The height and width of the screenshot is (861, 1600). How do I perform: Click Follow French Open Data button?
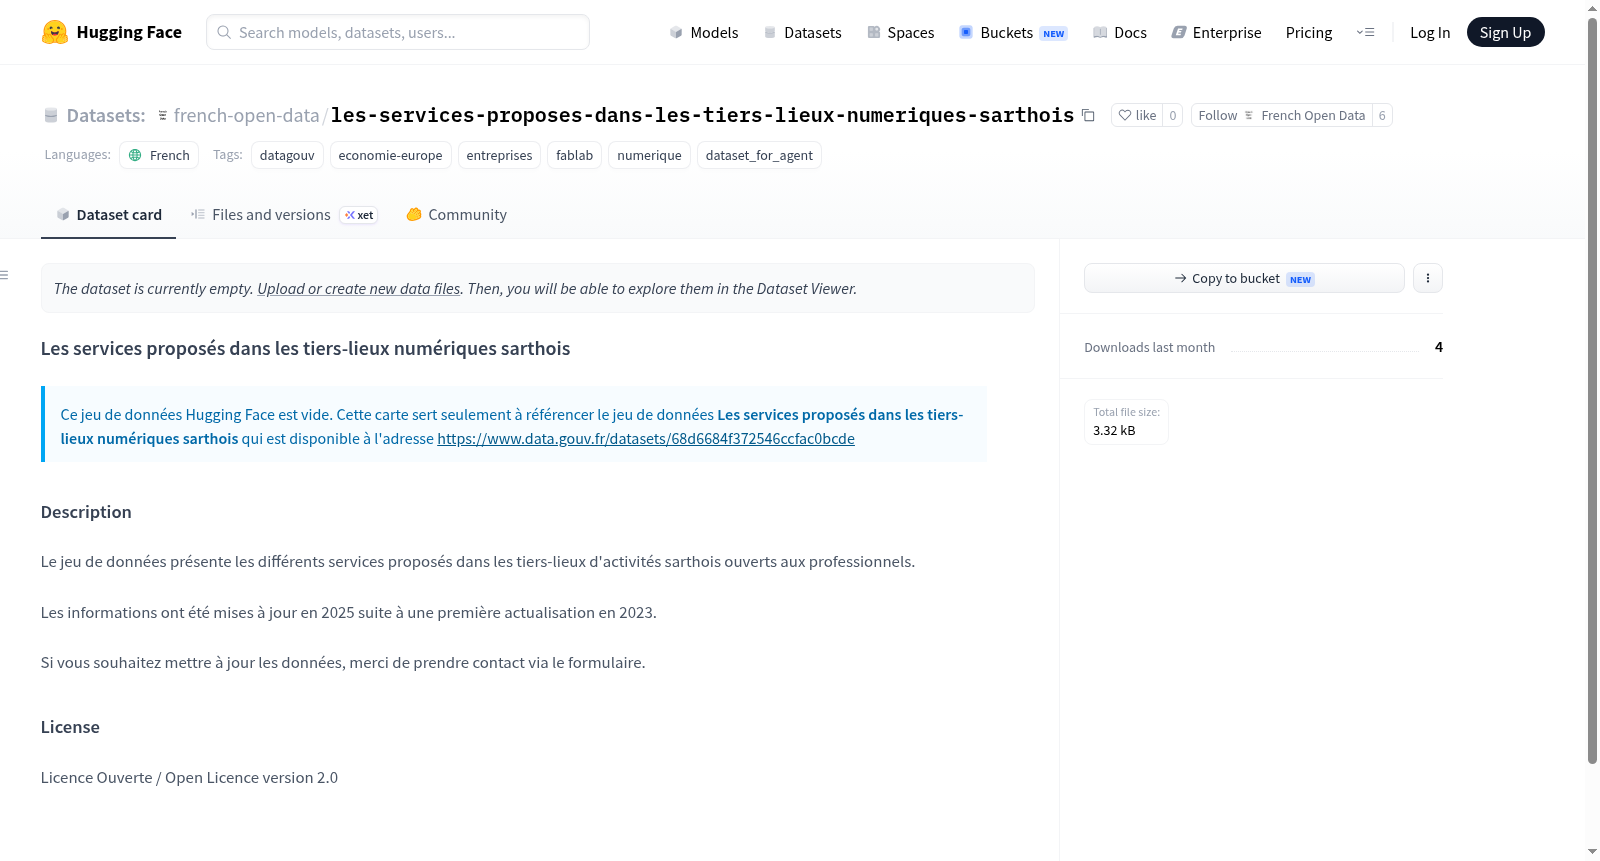click(1282, 115)
